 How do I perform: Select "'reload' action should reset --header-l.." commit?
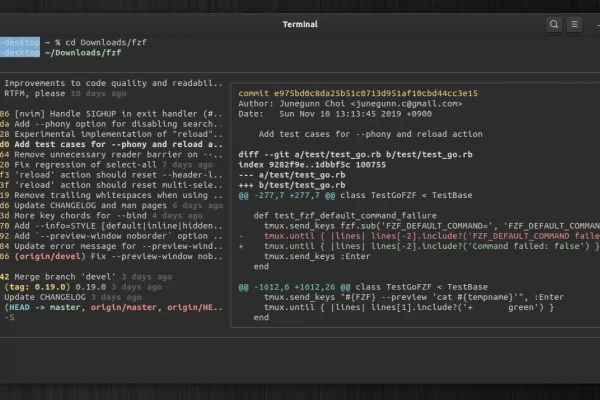pyautogui.click(x=111, y=175)
